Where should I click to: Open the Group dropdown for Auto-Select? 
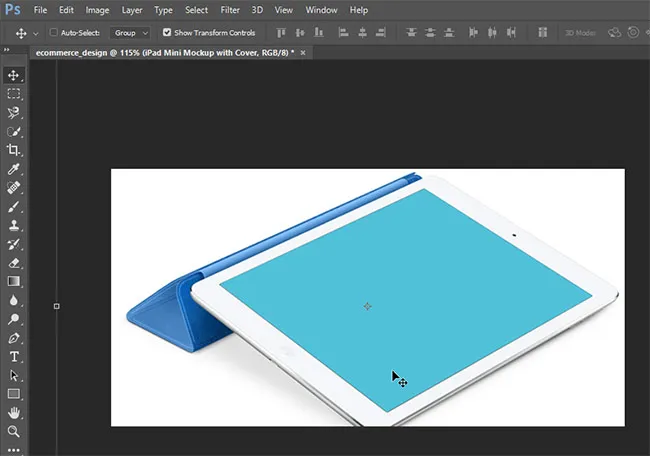click(x=131, y=33)
